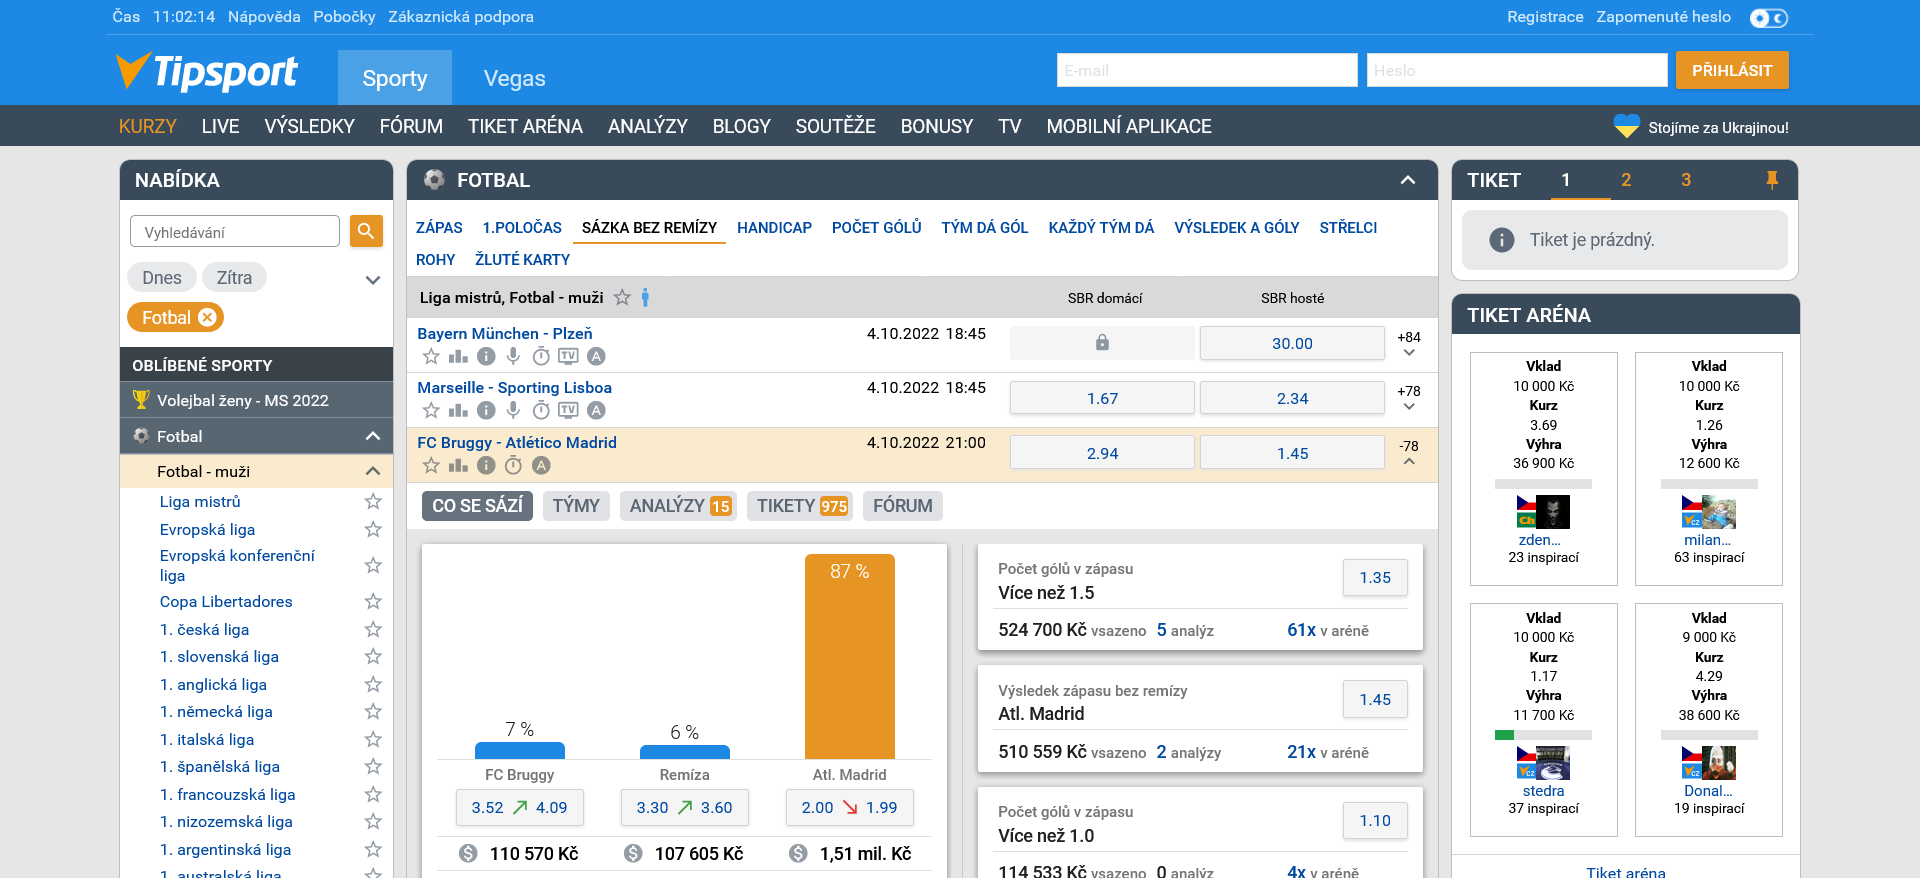This screenshot has width=1920, height=878.
Task: Click the PŘIHLÁSIT button
Action: 1732,70
